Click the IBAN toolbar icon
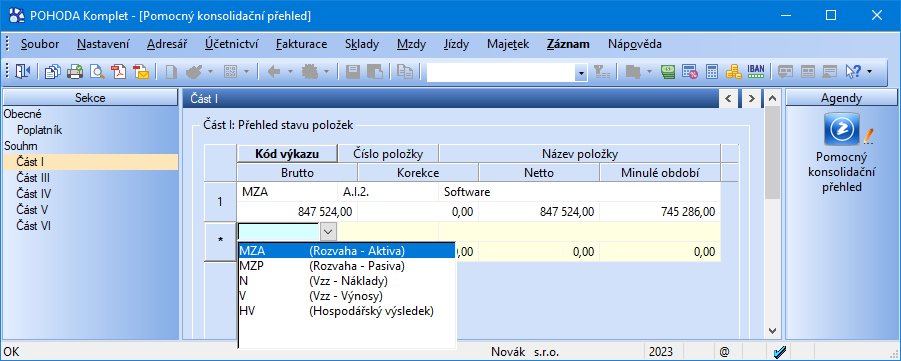 click(x=756, y=71)
